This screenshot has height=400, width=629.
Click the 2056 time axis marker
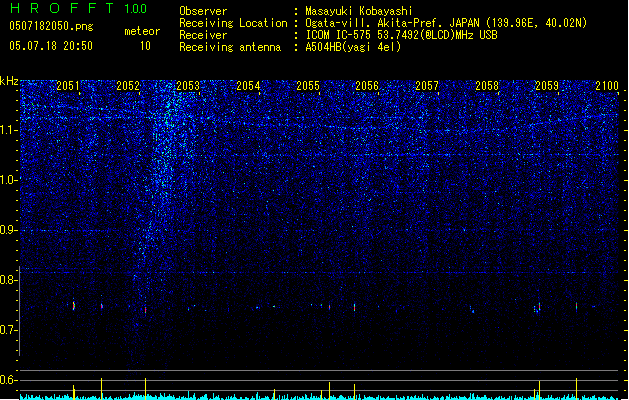(x=367, y=85)
